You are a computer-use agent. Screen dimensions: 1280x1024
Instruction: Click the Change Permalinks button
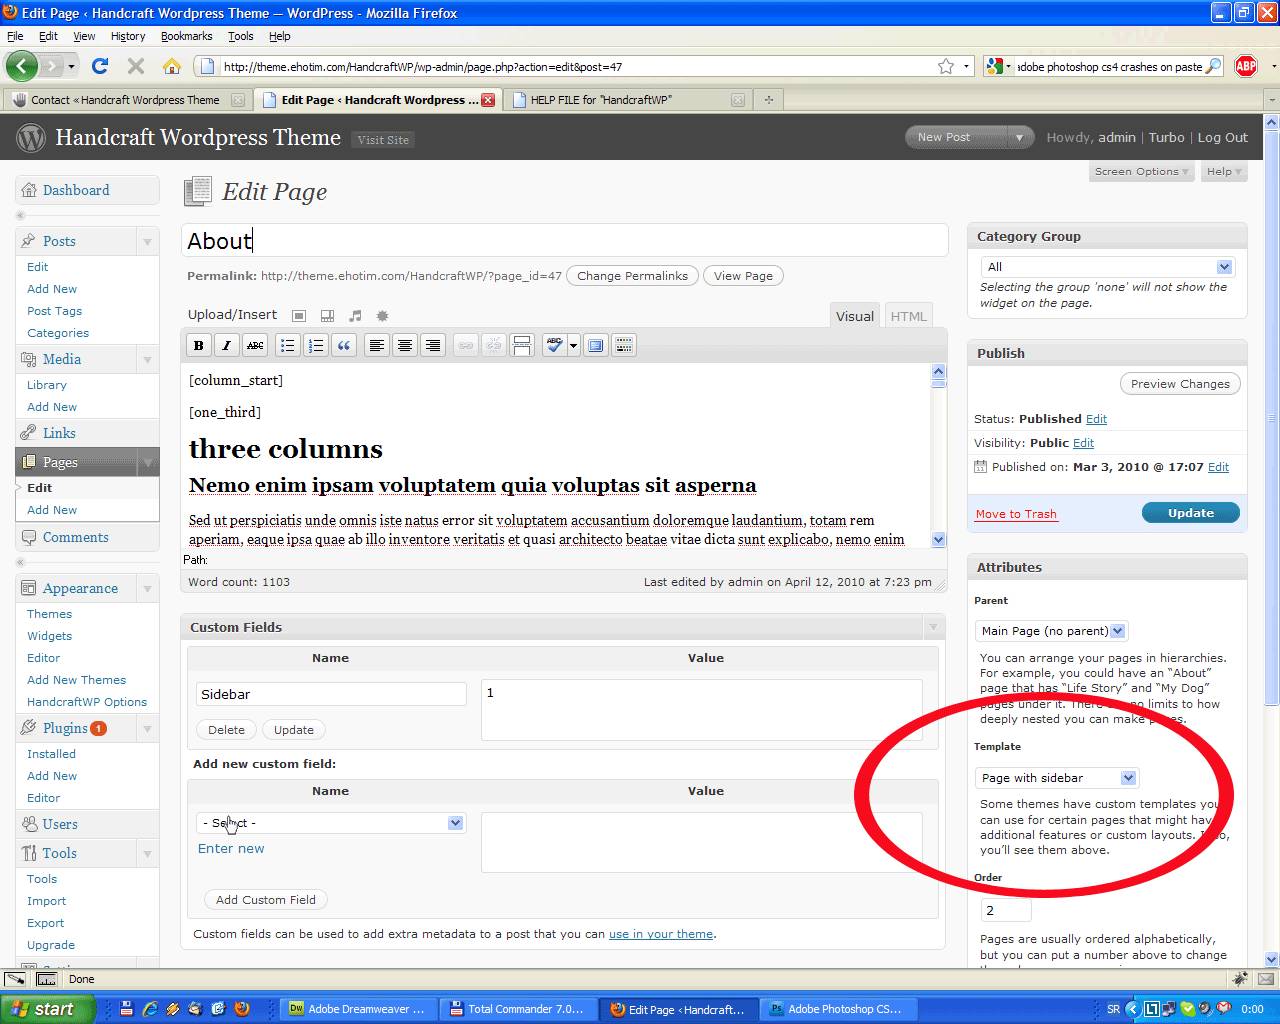[x=632, y=276]
